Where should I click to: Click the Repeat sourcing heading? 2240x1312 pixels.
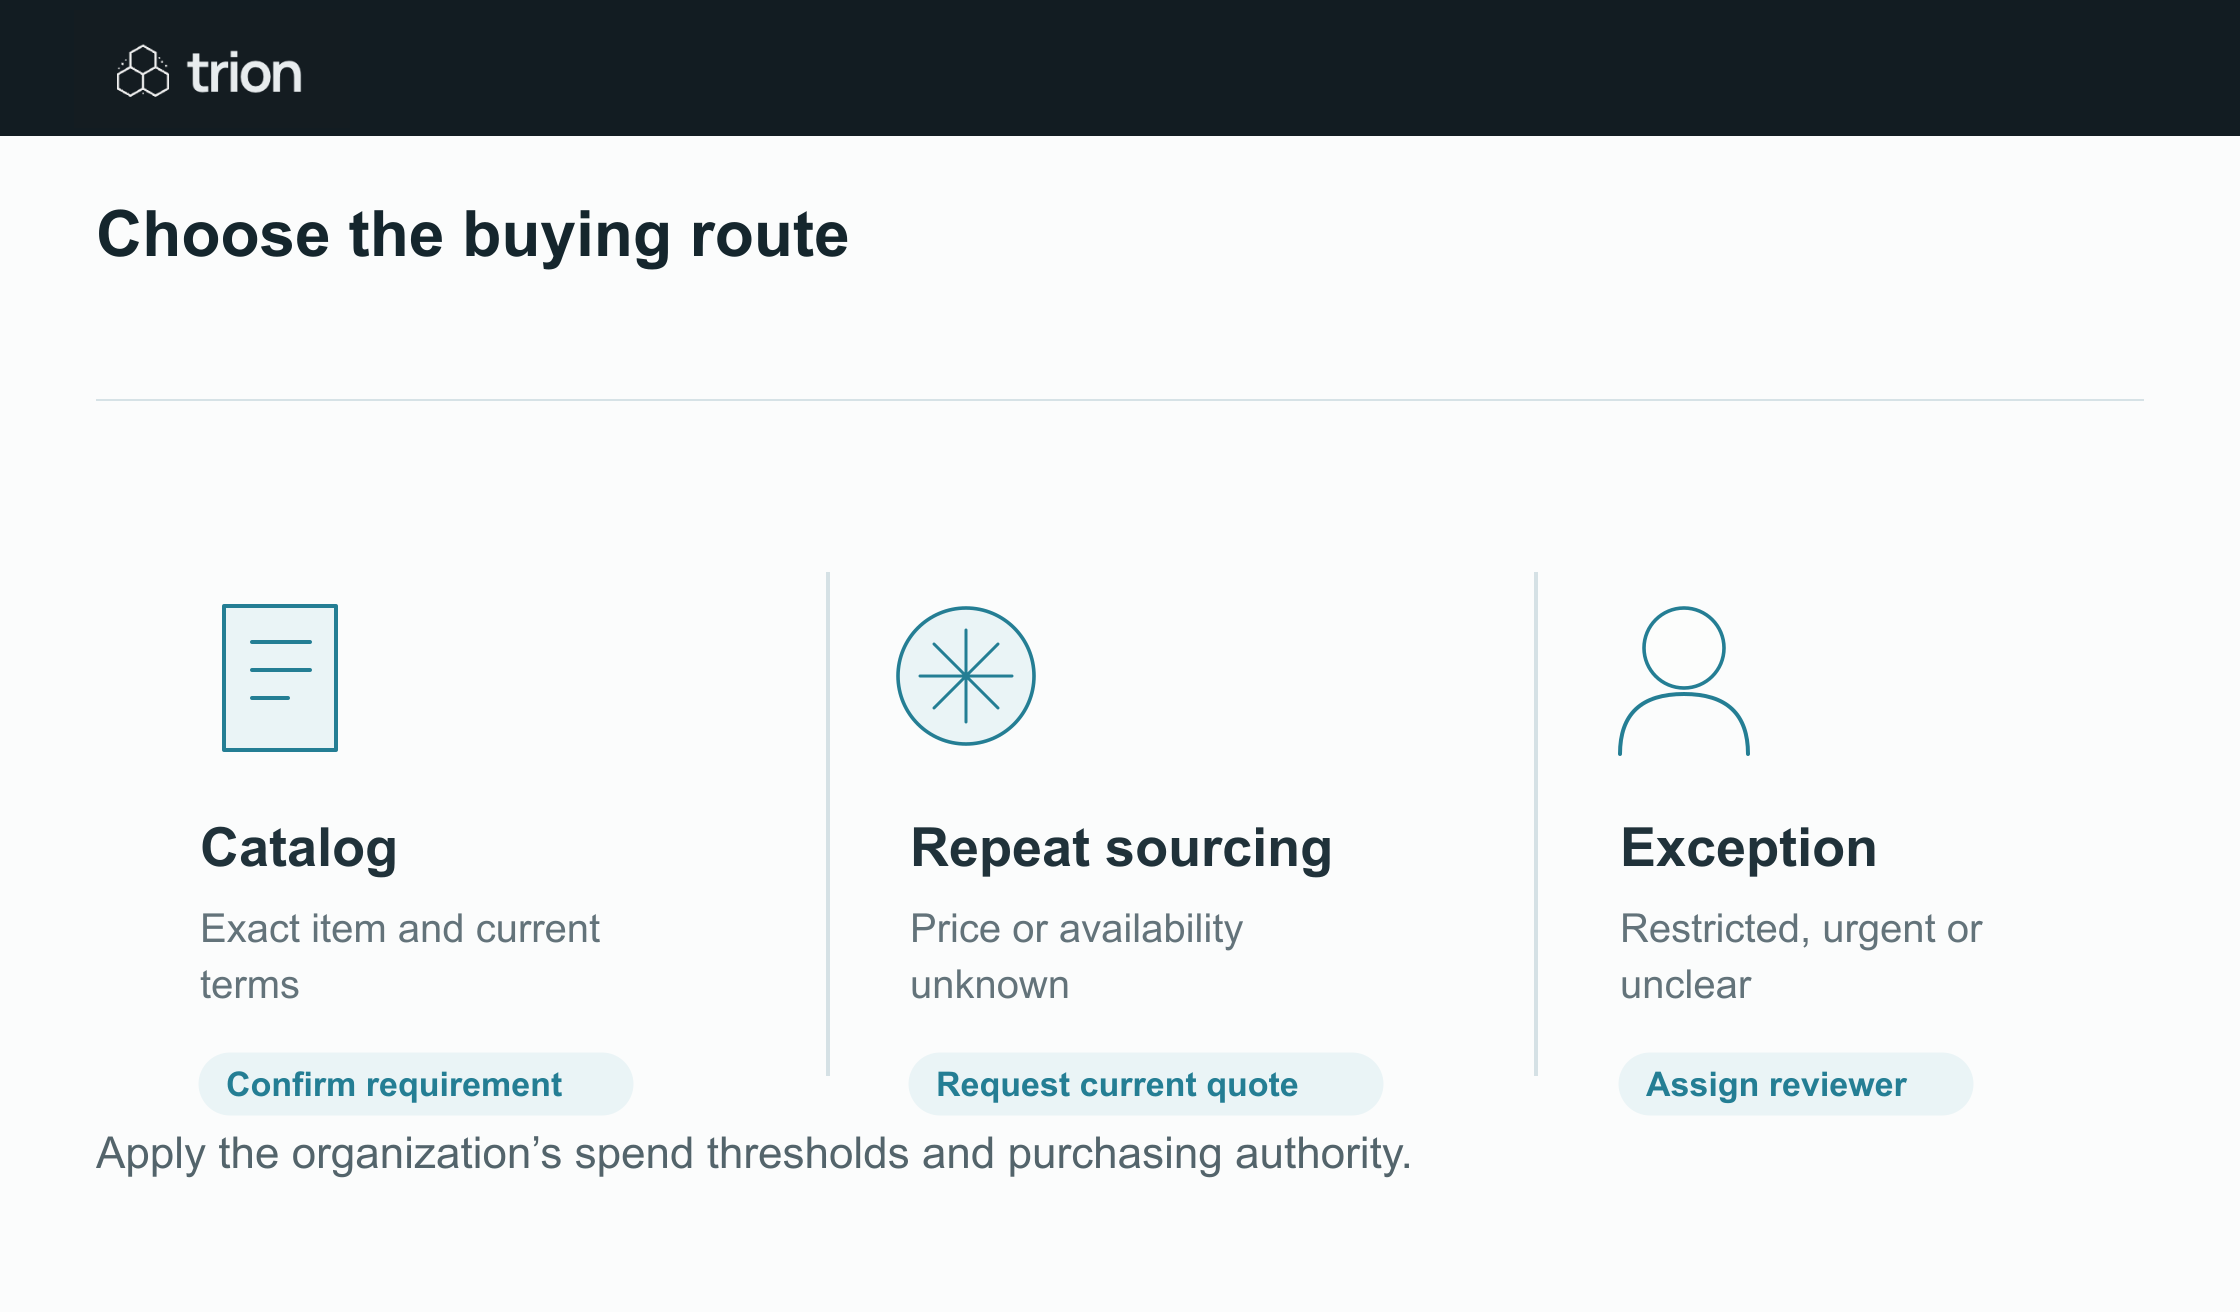click(1122, 848)
